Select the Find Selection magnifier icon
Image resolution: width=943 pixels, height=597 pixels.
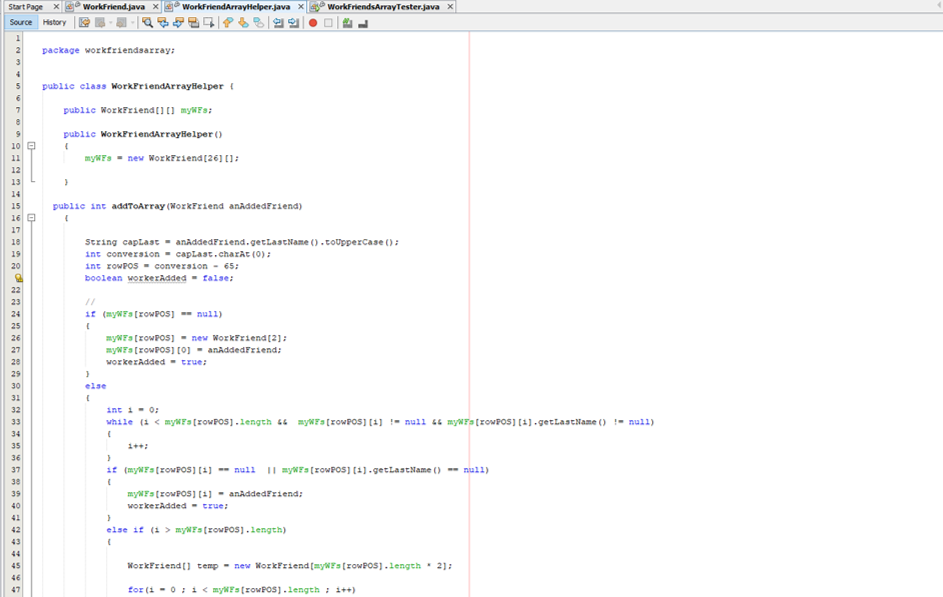click(x=148, y=22)
